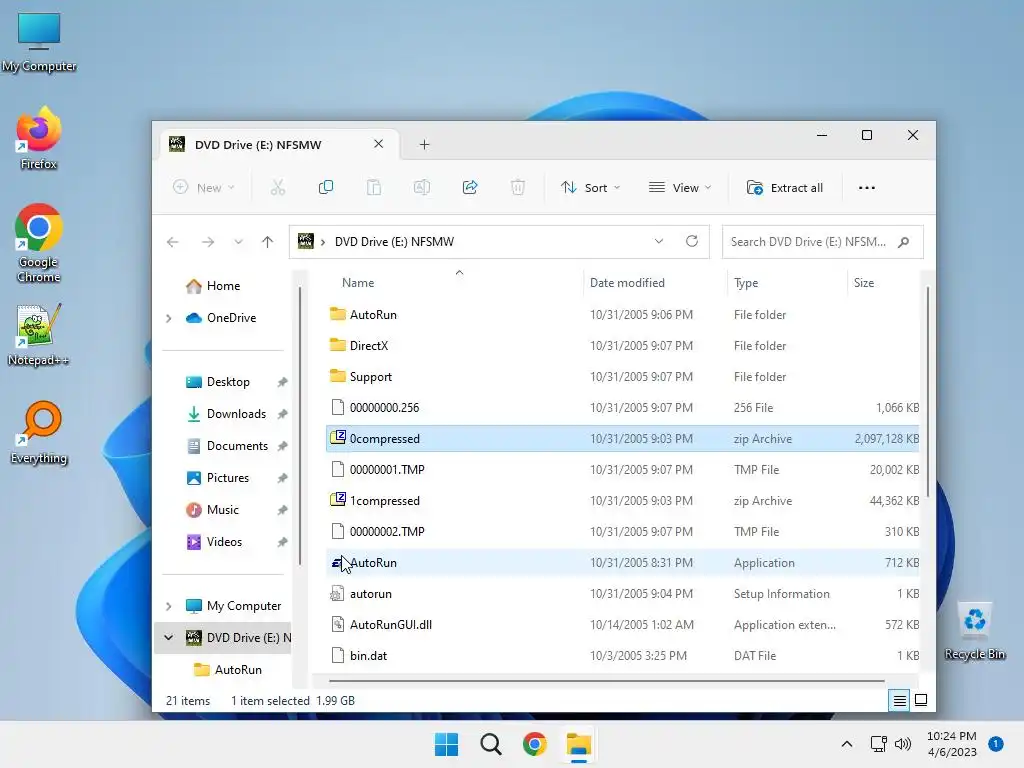Click the Cut scissors icon in toolbar

pyautogui.click(x=278, y=187)
